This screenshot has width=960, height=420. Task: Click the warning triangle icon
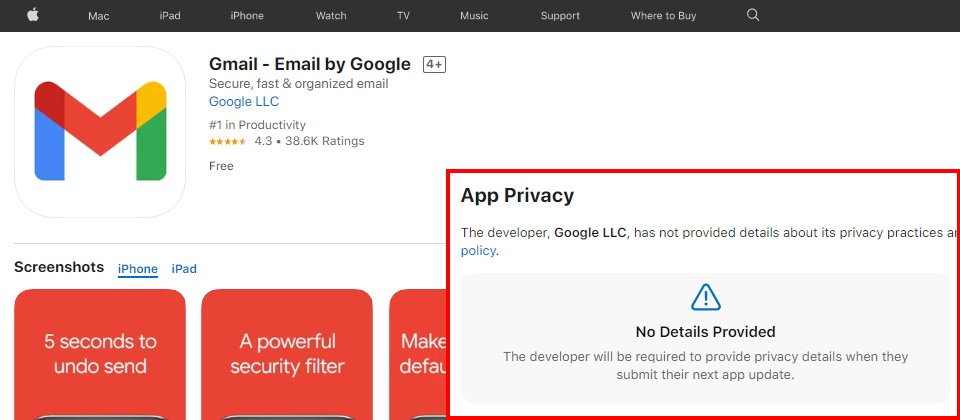click(705, 298)
